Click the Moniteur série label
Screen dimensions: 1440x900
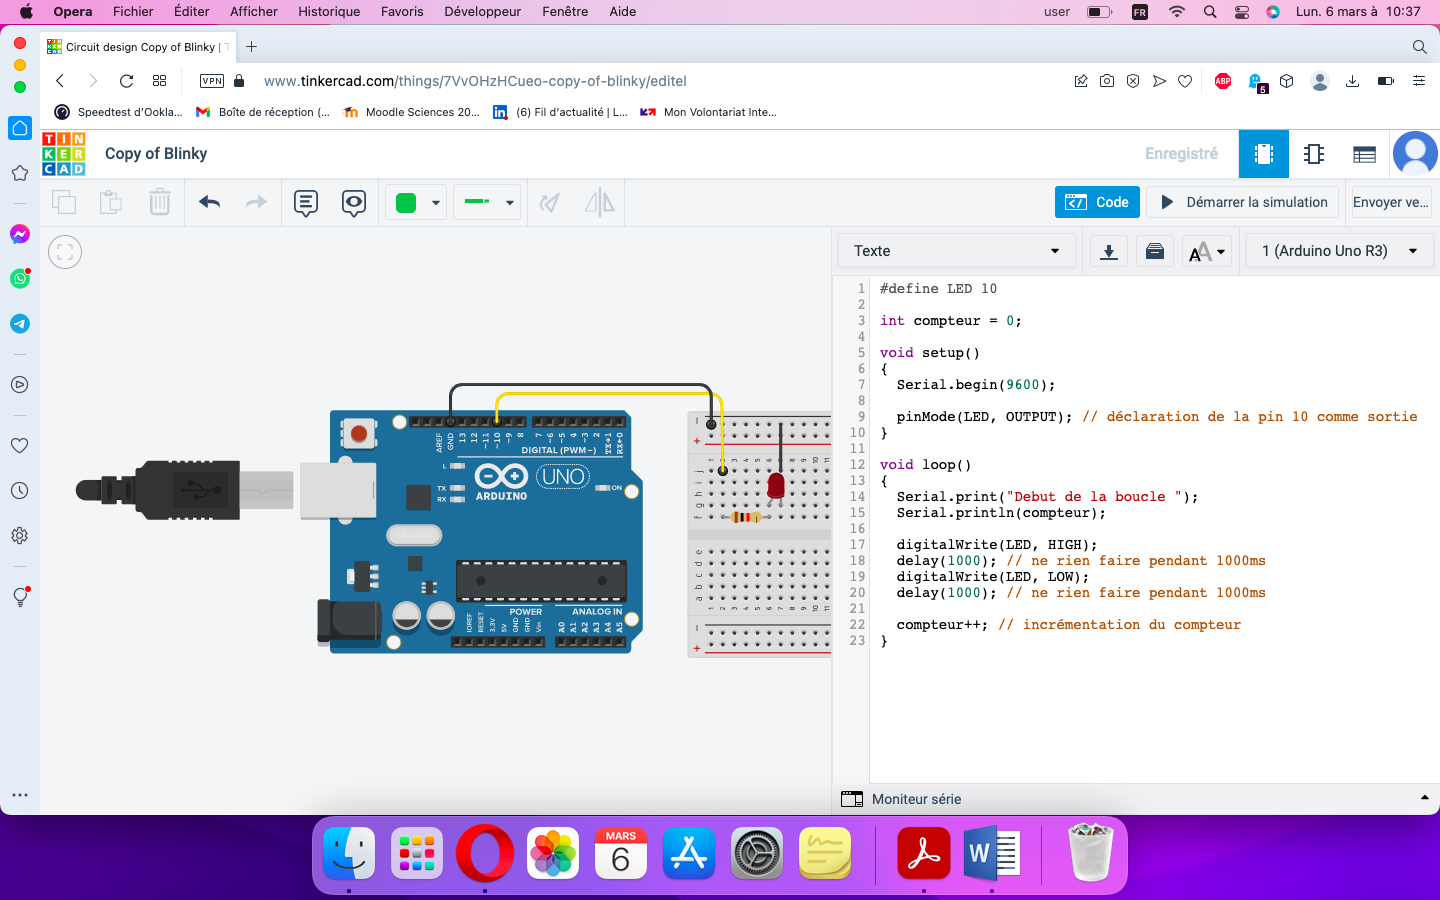click(916, 799)
